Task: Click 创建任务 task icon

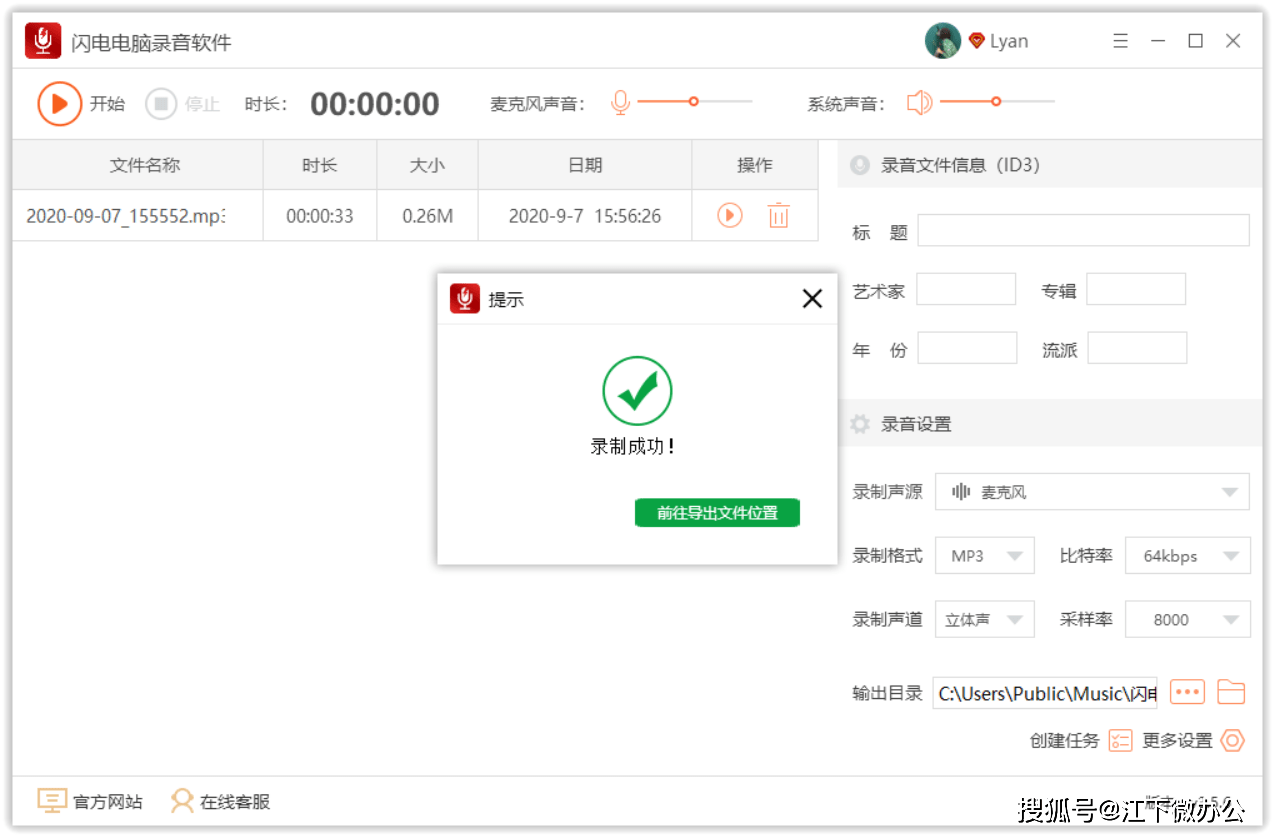Action: [1120, 740]
